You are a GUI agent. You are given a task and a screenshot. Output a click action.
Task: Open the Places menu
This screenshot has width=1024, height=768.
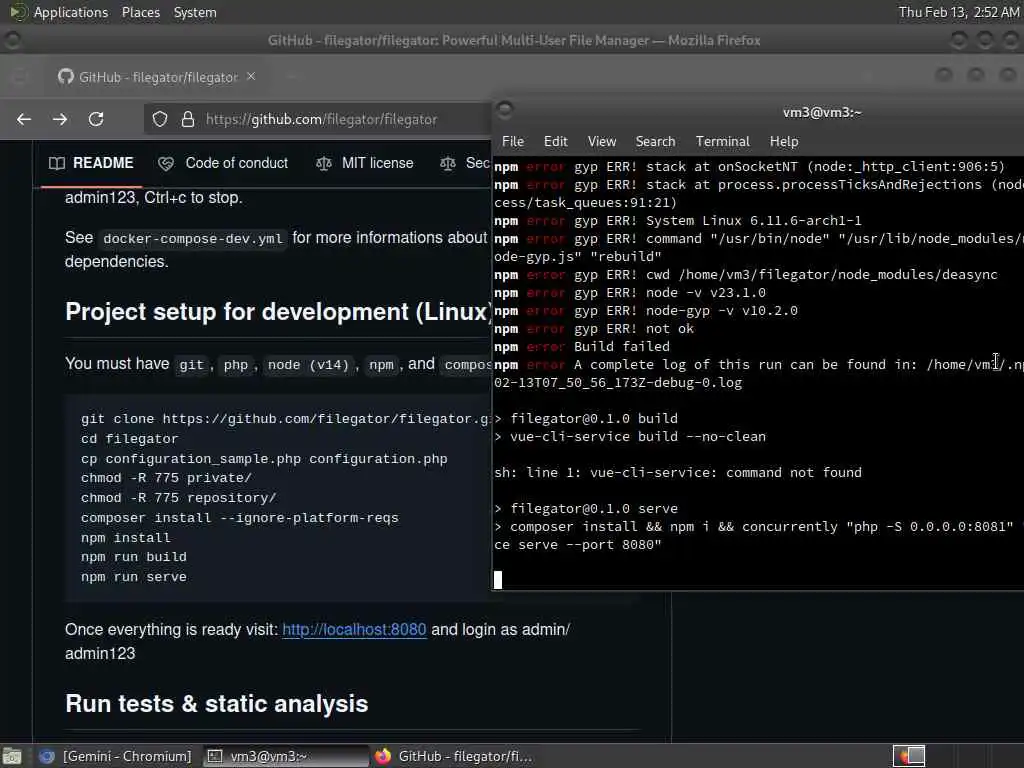click(x=140, y=12)
